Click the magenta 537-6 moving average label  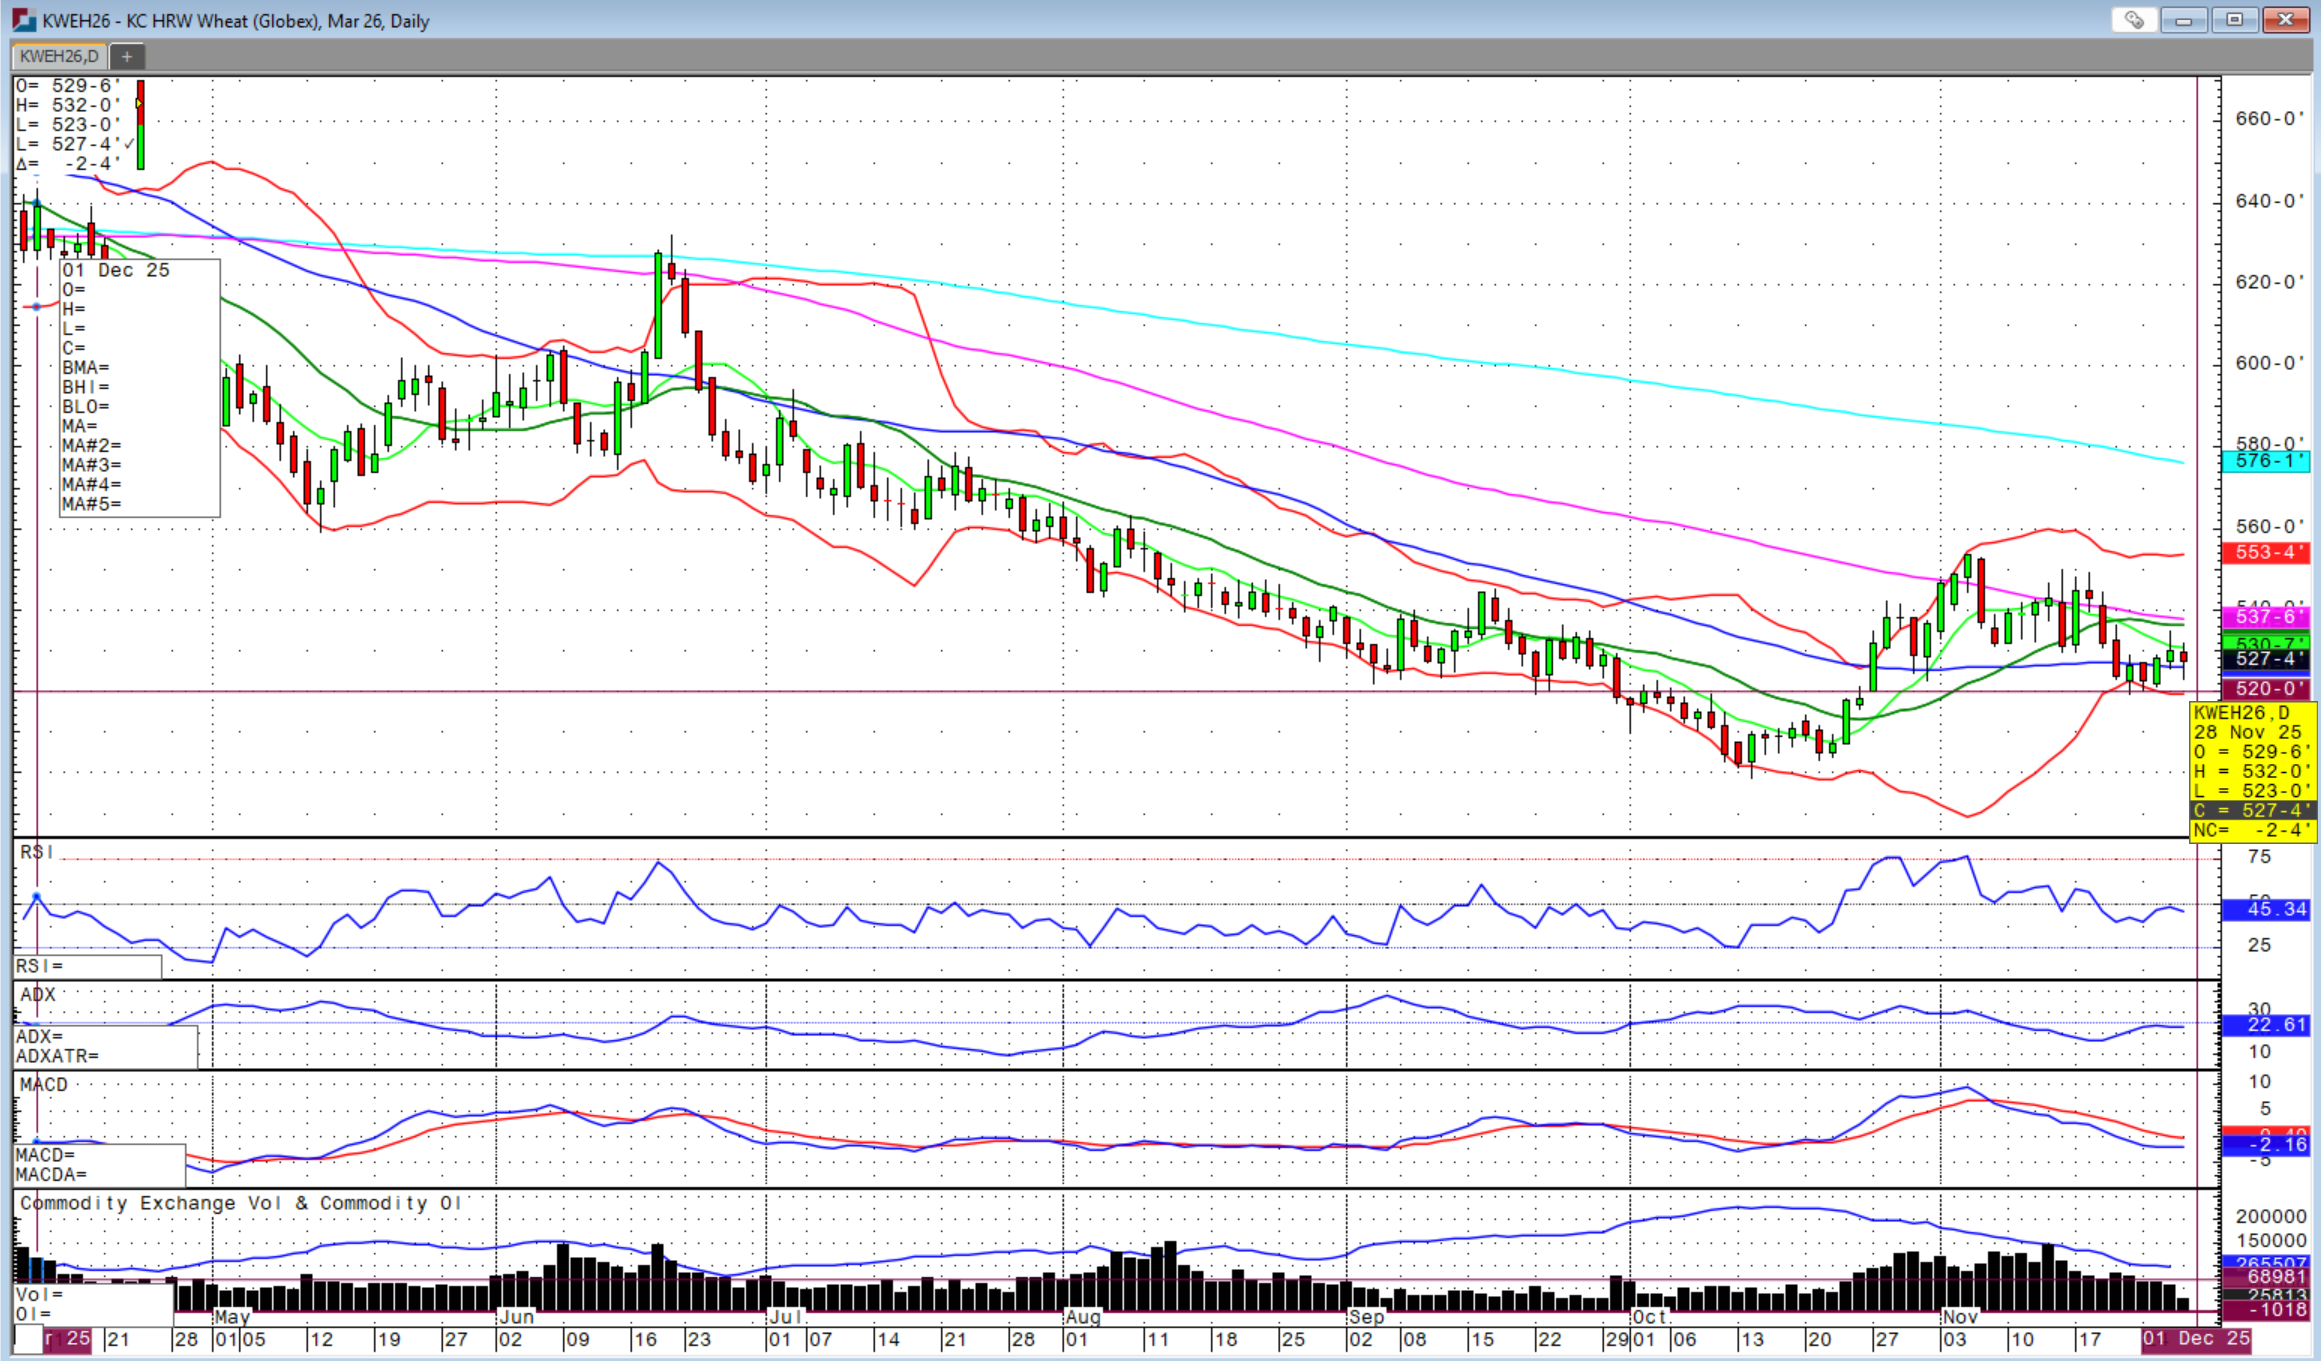point(2265,616)
